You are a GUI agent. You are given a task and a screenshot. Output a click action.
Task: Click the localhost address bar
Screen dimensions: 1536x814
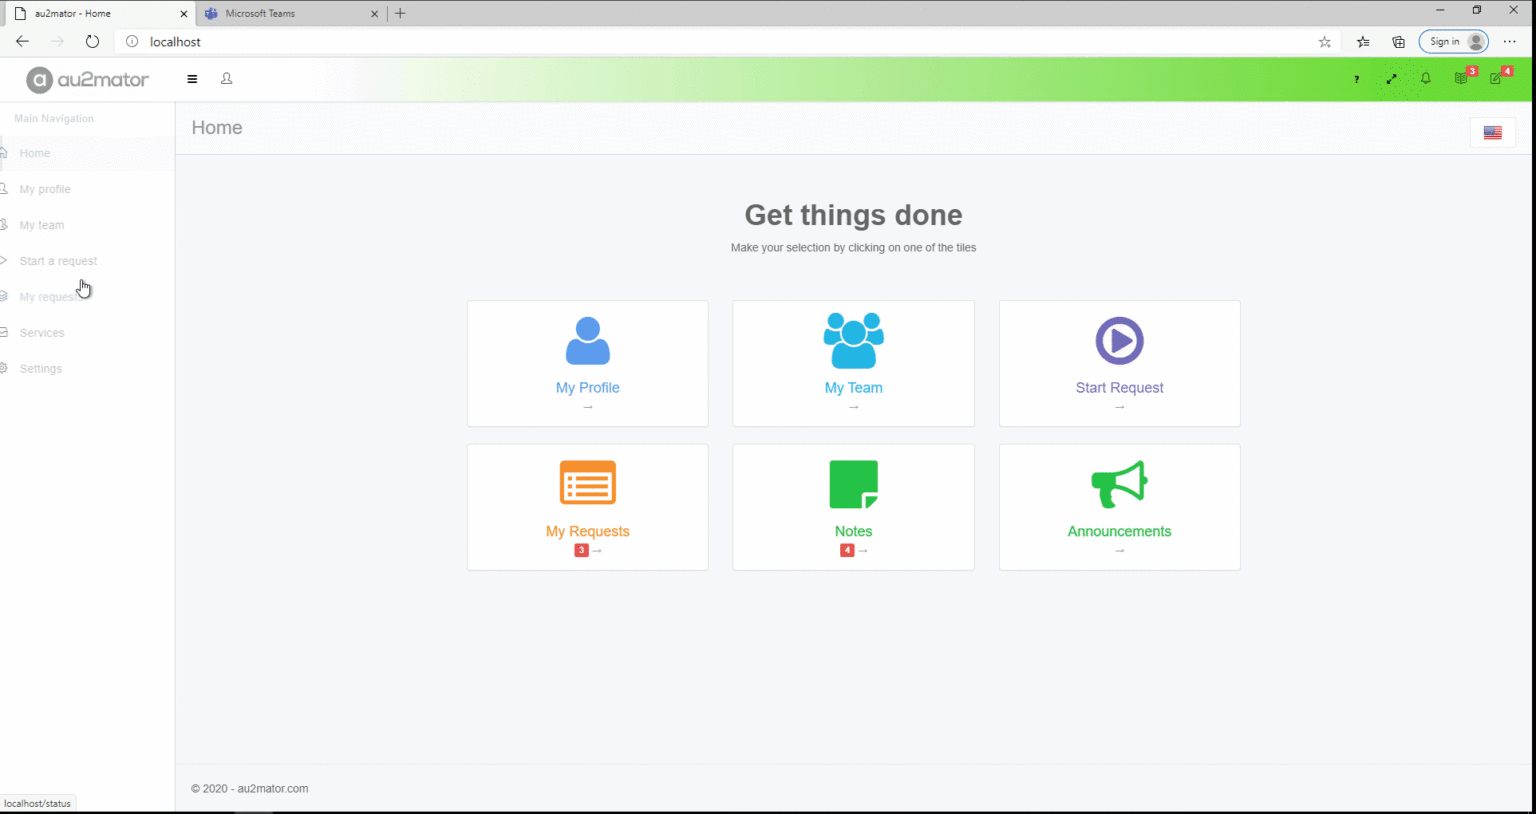coord(700,42)
